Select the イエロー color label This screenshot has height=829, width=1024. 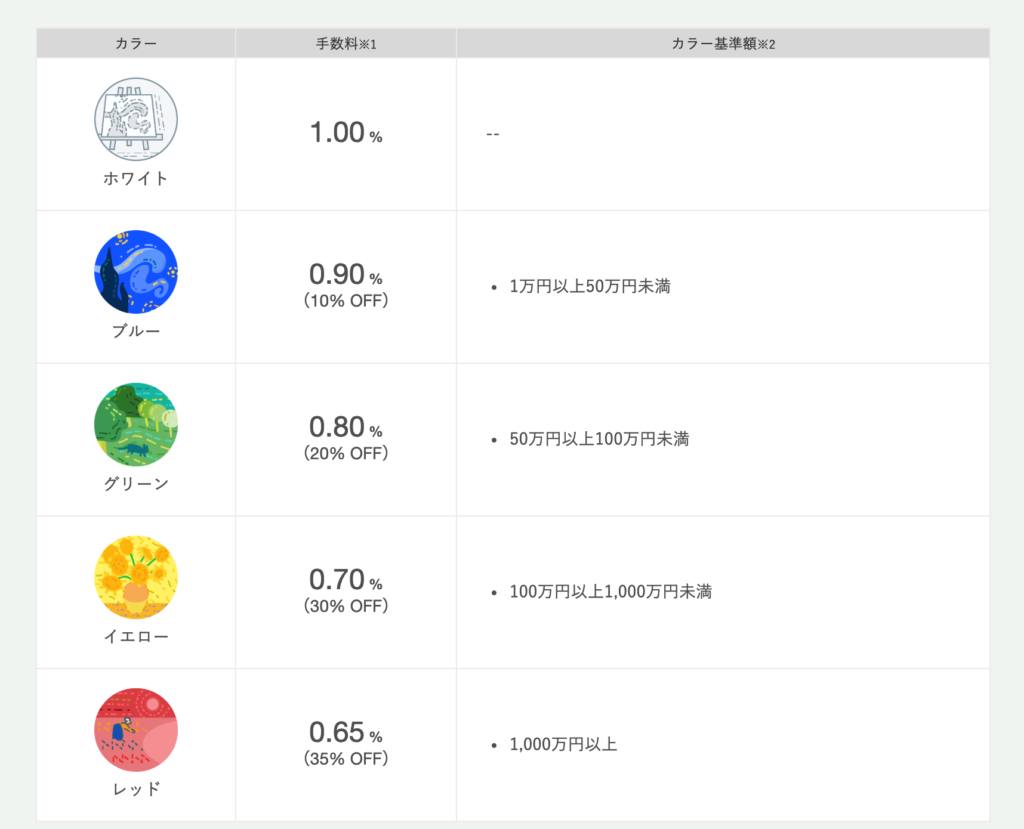point(136,636)
